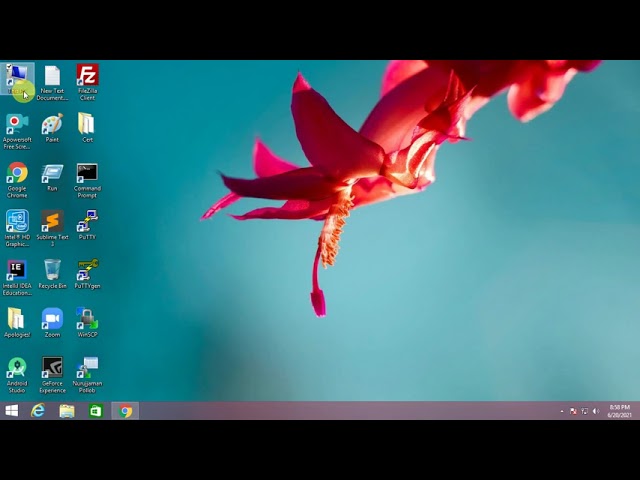
Task: Open the FileZilla Client shortcut
Action: [87, 82]
